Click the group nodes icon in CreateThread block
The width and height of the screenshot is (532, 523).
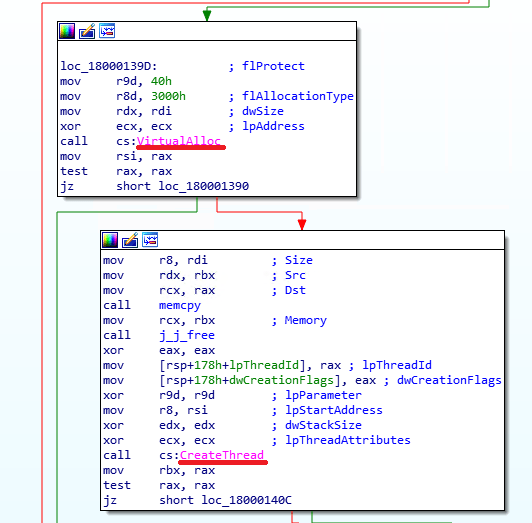pos(150,240)
